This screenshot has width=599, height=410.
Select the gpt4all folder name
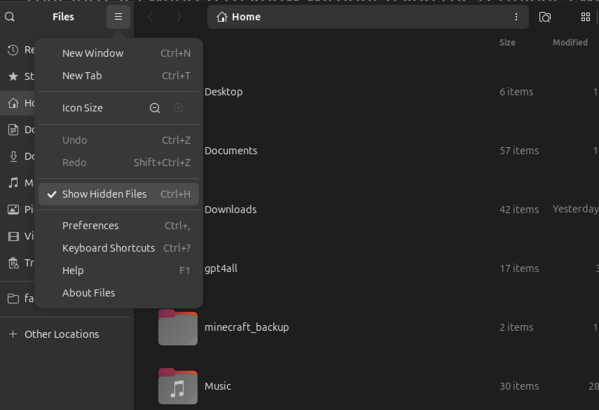[221, 269]
